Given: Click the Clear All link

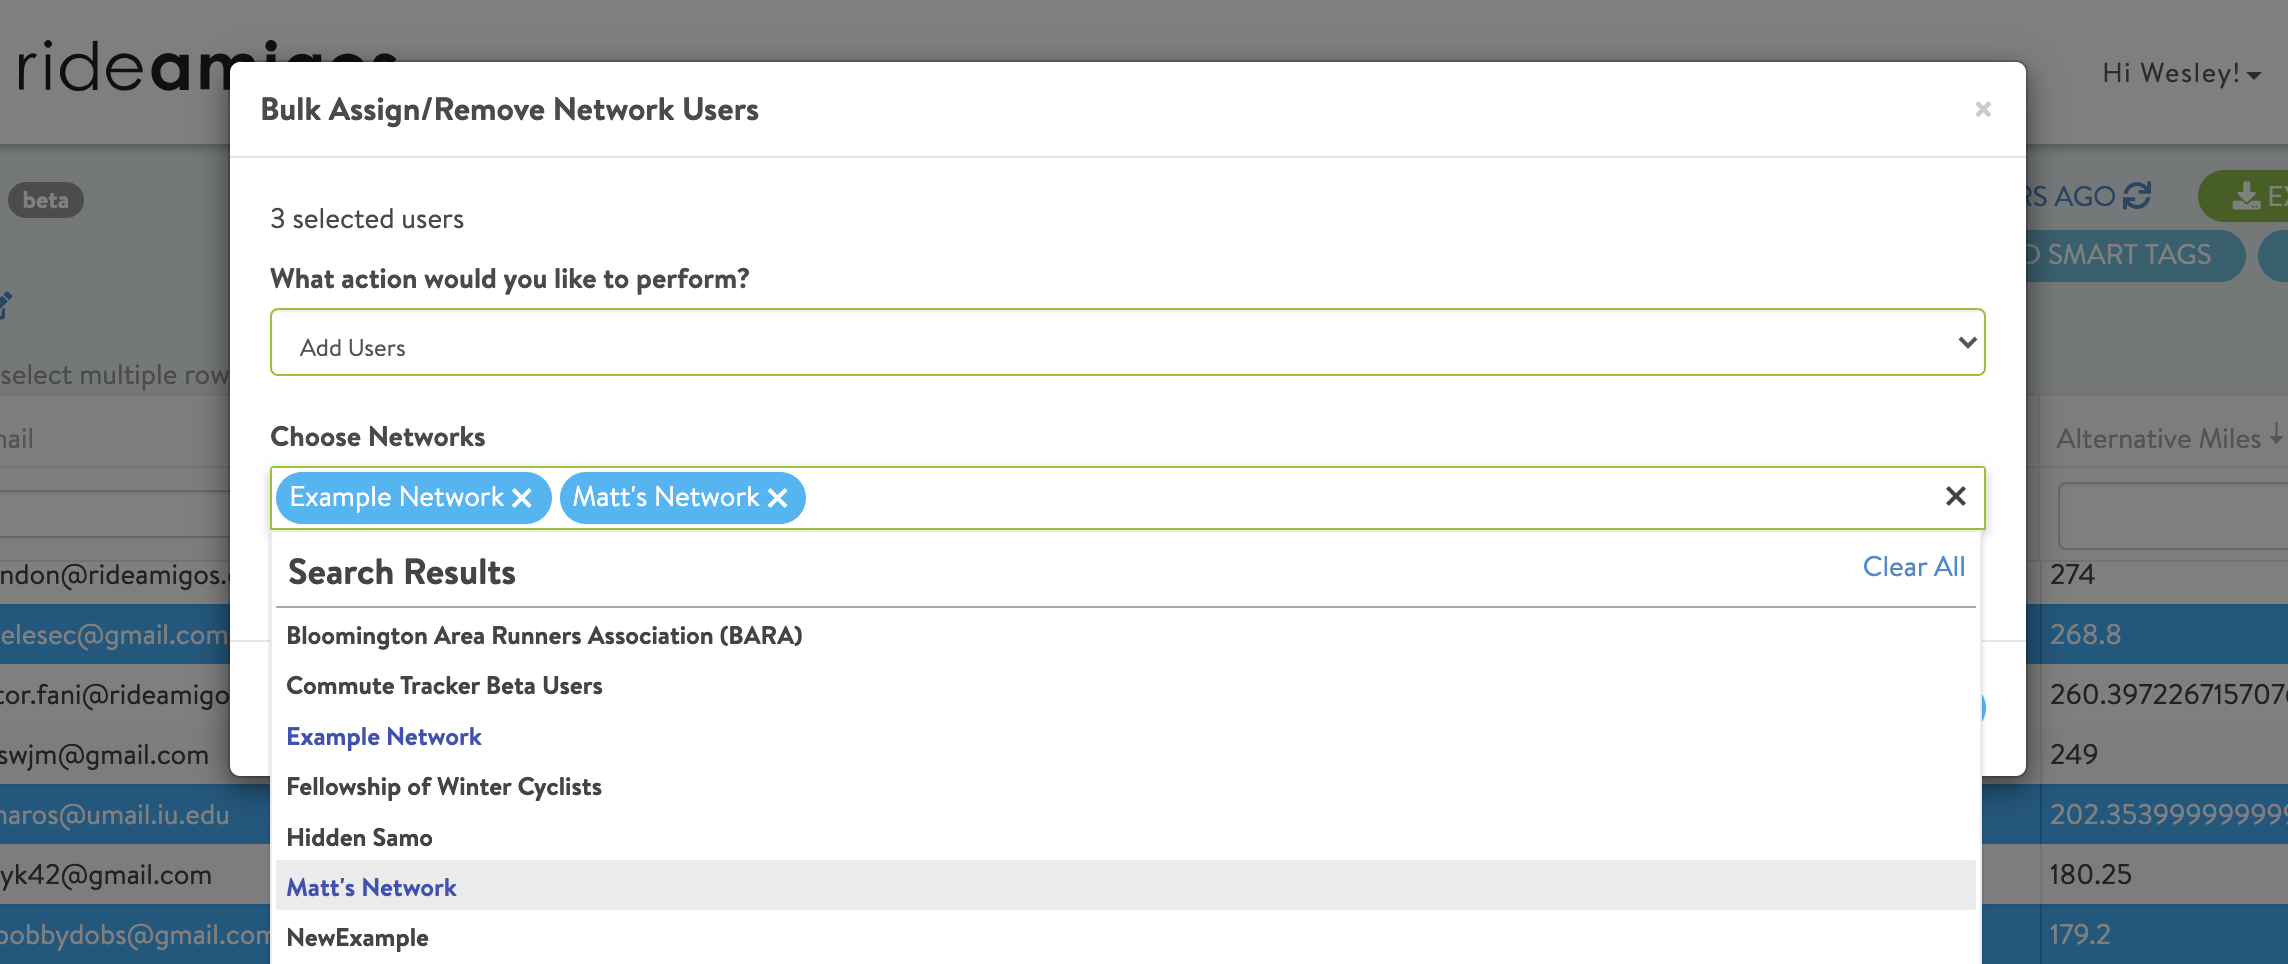Looking at the screenshot, I should [1913, 567].
